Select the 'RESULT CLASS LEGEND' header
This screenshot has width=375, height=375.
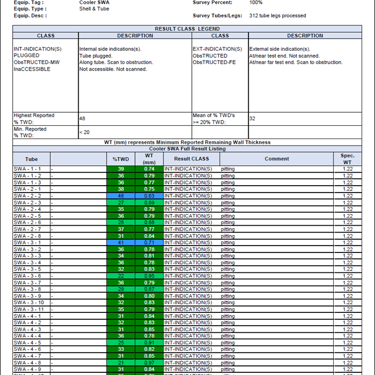pyautogui.click(x=187, y=29)
